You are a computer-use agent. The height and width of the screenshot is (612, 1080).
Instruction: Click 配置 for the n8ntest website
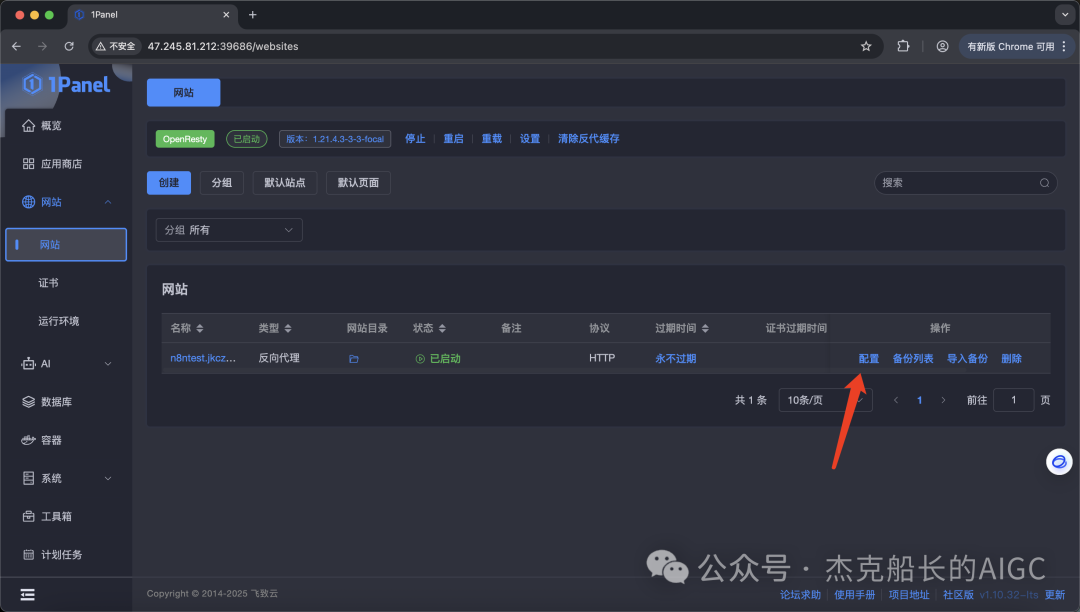869,359
